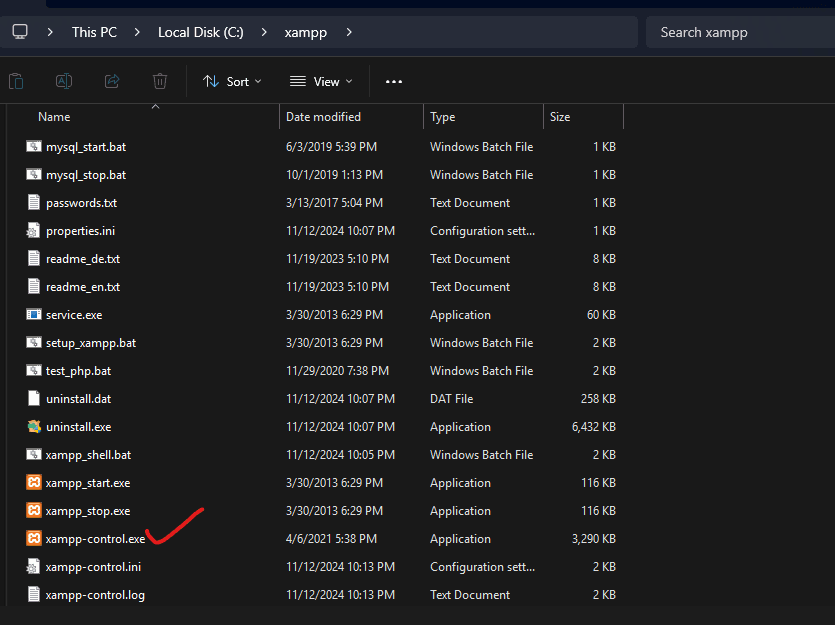Click the xampp-control.log file icon
Image resolution: width=835 pixels, height=625 pixels.
(x=34, y=595)
